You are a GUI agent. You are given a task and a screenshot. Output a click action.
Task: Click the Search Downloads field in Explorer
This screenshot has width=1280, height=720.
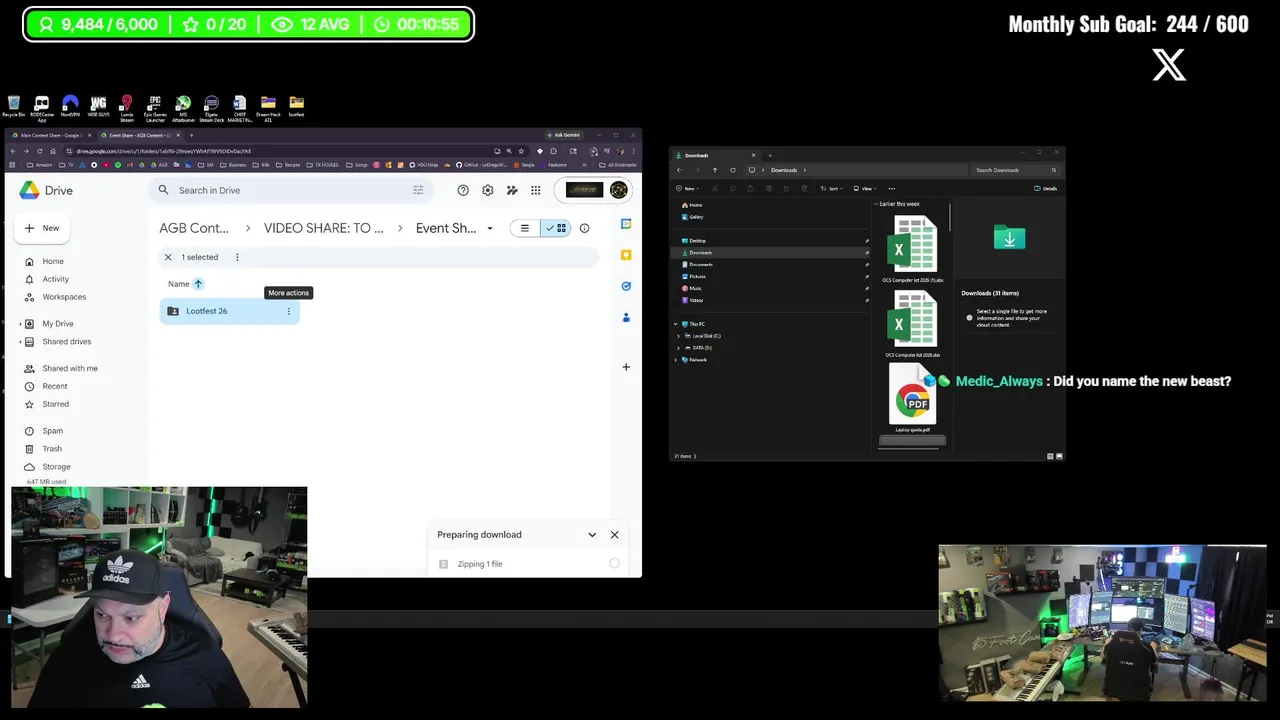[1017, 170]
